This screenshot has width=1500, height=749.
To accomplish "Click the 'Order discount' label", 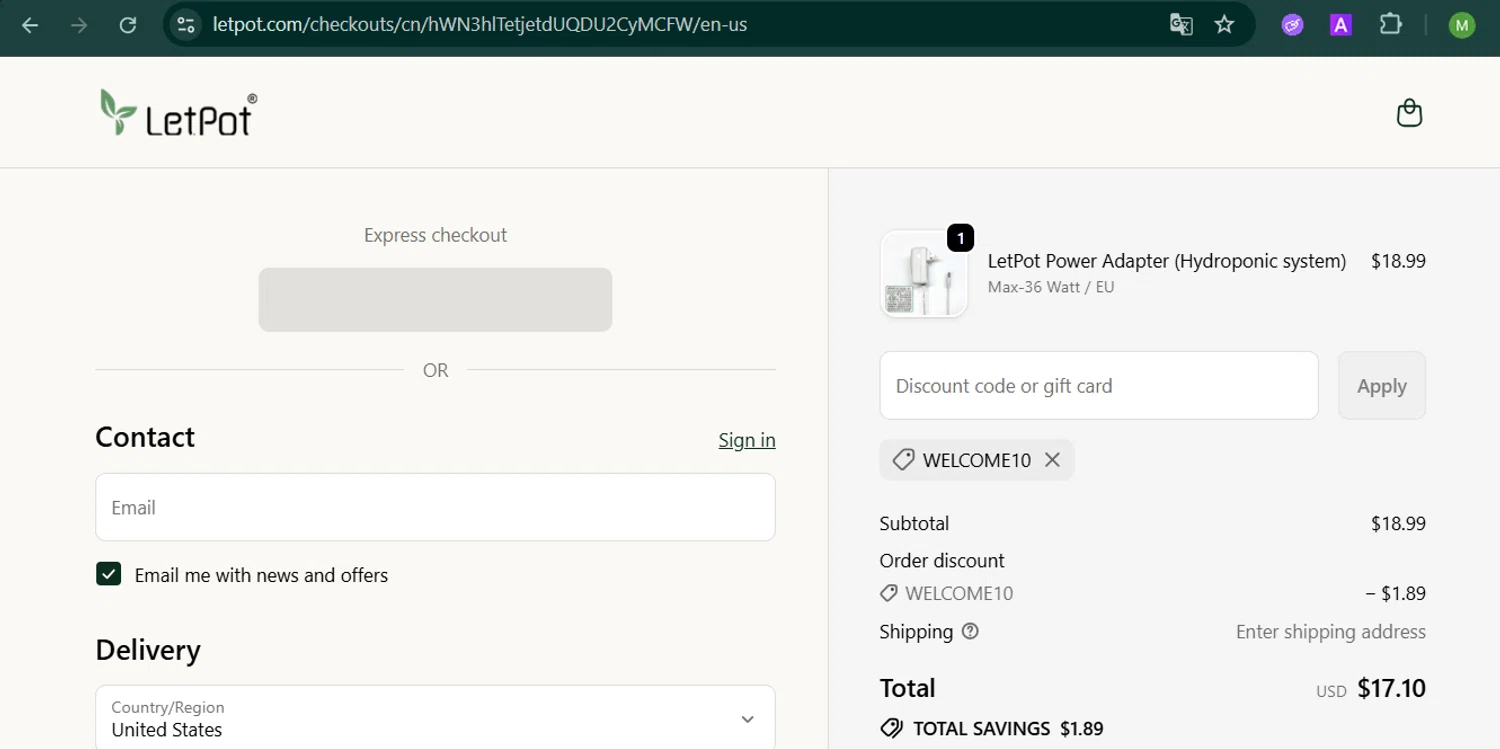I will click(942, 560).
